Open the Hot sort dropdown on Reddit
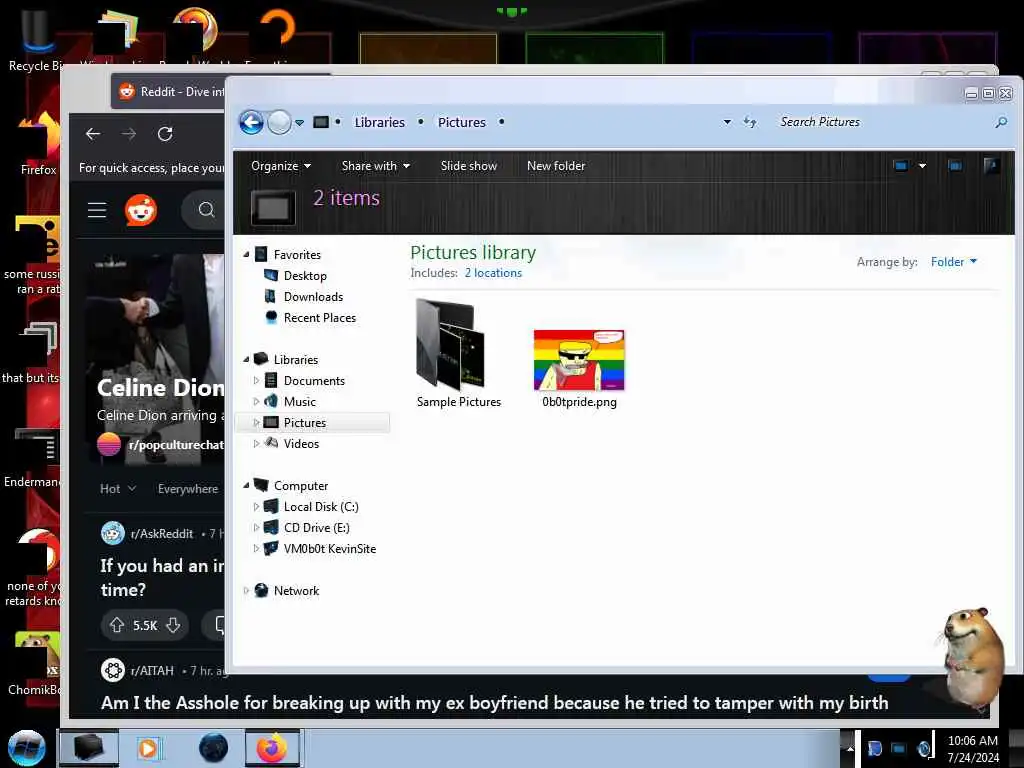1024x768 pixels. 118,488
